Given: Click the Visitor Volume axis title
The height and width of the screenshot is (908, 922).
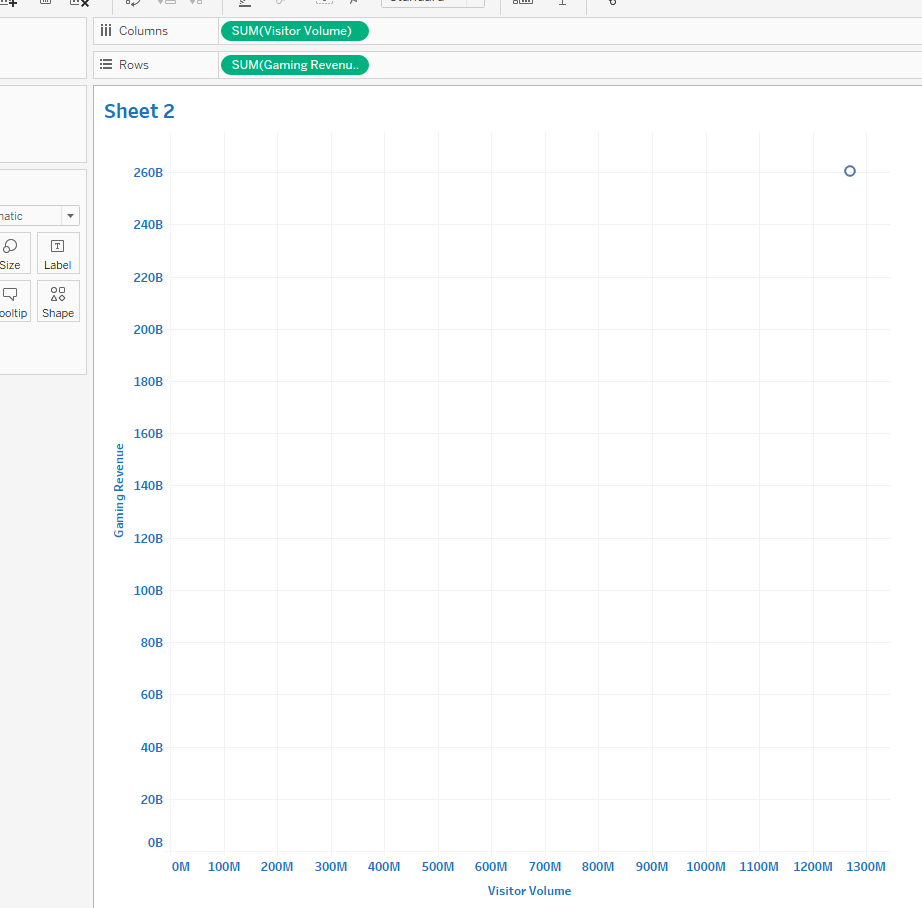Looking at the screenshot, I should pos(529,891).
